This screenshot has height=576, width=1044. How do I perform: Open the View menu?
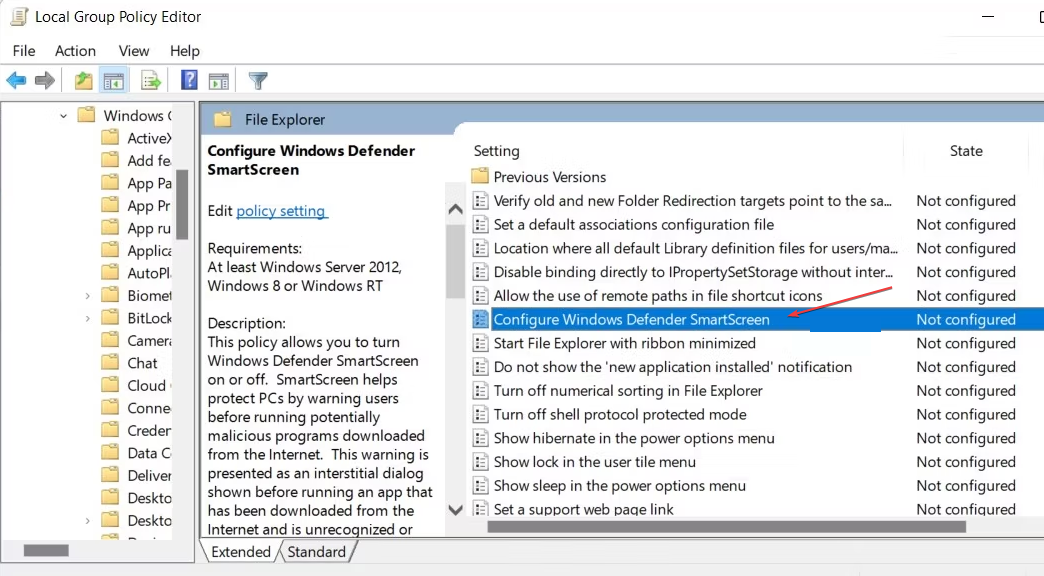[x=134, y=51]
